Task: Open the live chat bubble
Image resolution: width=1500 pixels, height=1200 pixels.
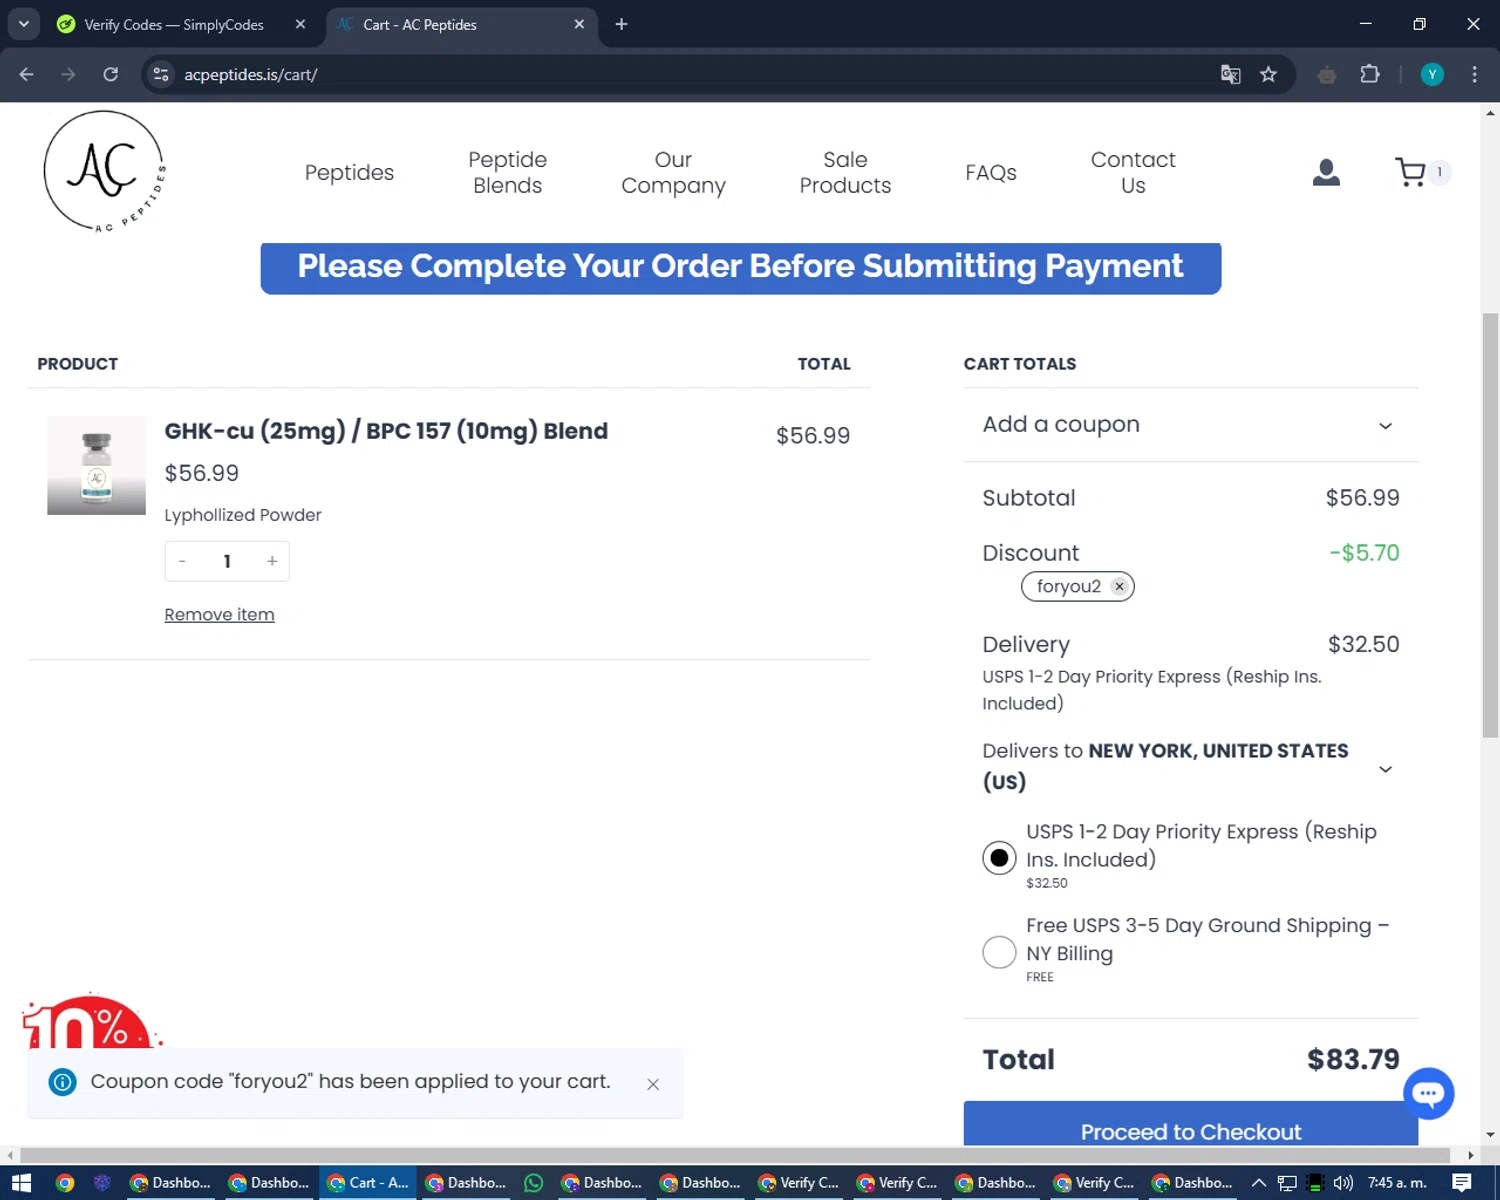Action: click(x=1428, y=1093)
